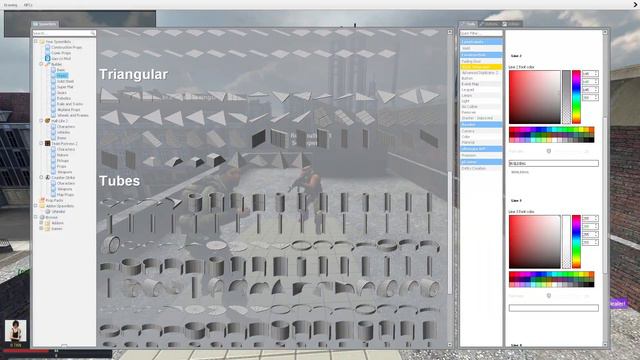640x360 pixels.
Task: Select the Fading Door tool
Action: click(x=481, y=61)
